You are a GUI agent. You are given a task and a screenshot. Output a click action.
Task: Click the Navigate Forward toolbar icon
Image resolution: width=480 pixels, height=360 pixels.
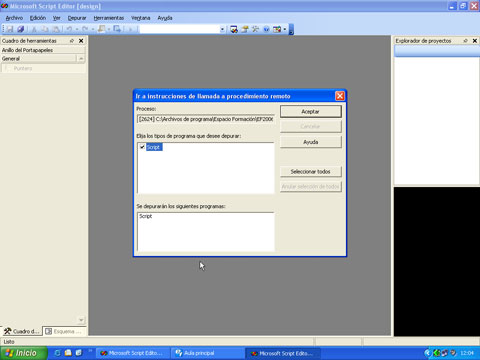click(x=117, y=29)
